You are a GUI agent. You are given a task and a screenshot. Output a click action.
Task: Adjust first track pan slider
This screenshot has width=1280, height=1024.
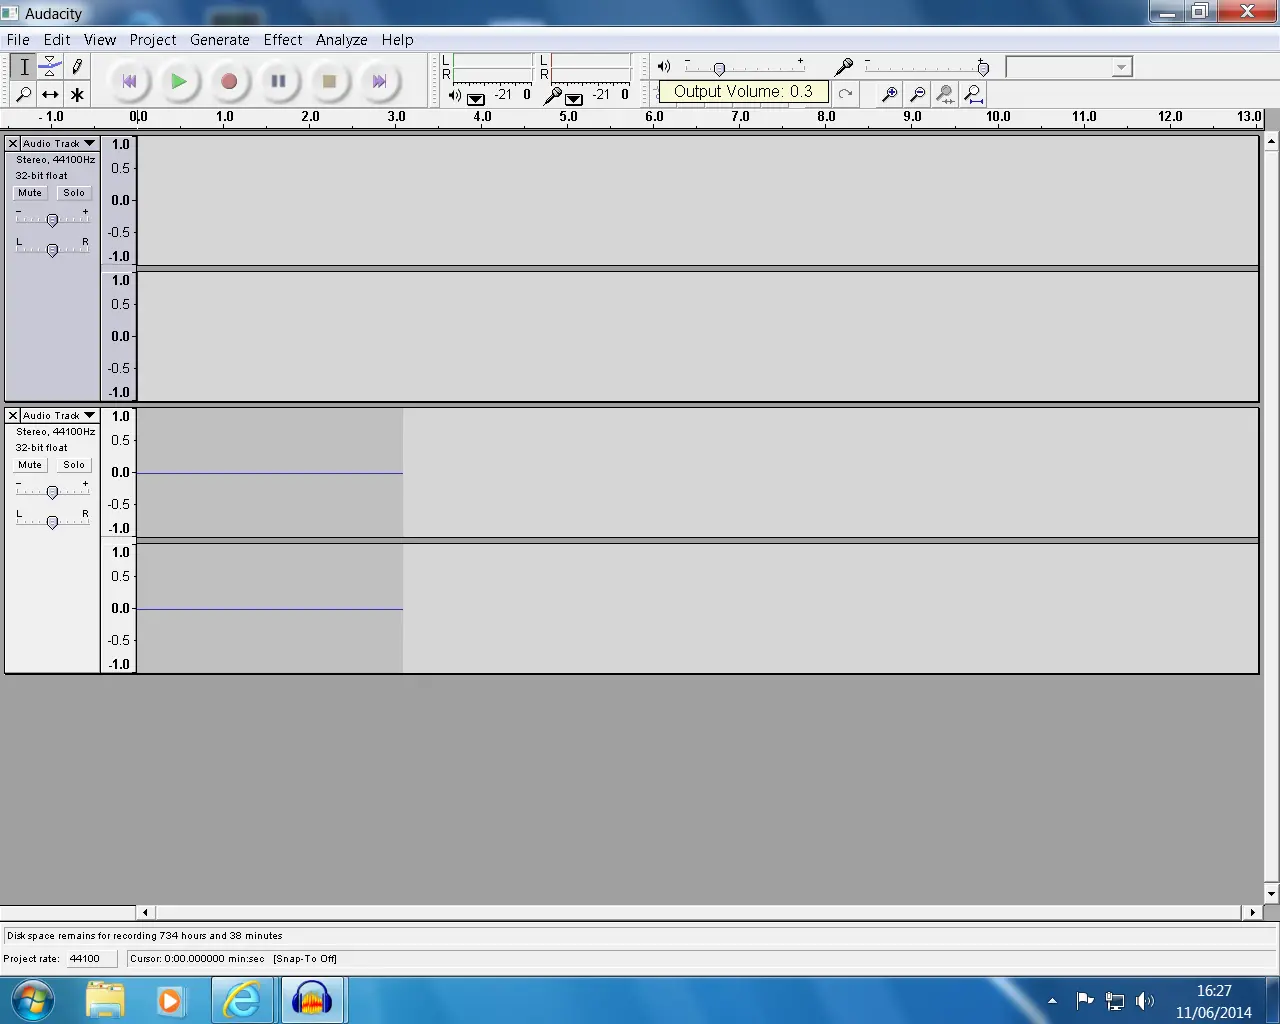coord(52,249)
